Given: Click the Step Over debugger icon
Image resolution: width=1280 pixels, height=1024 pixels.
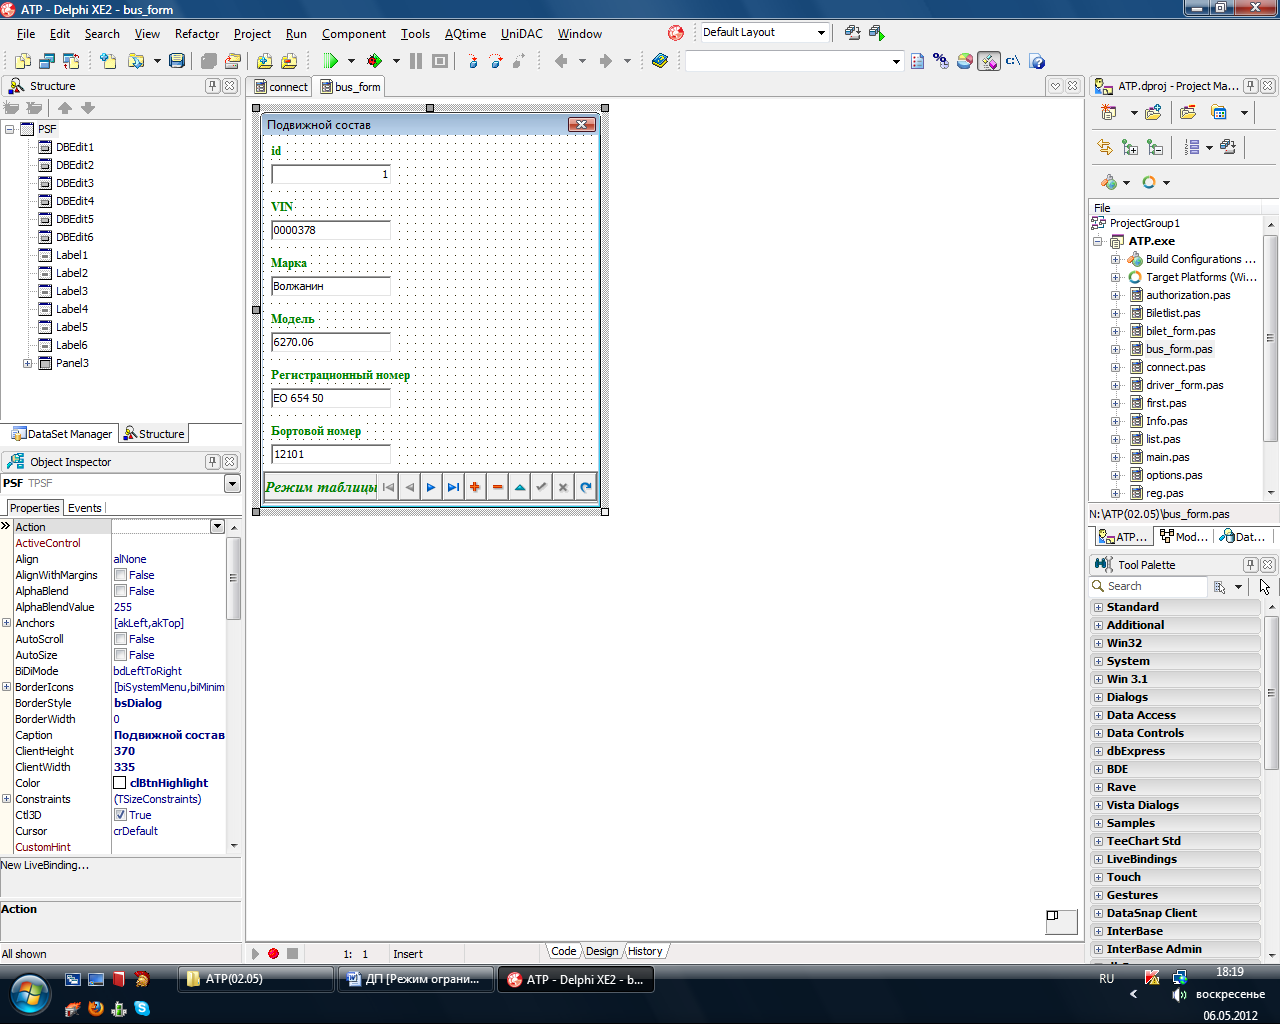Looking at the screenshot, I should click(x=496, y=61).
